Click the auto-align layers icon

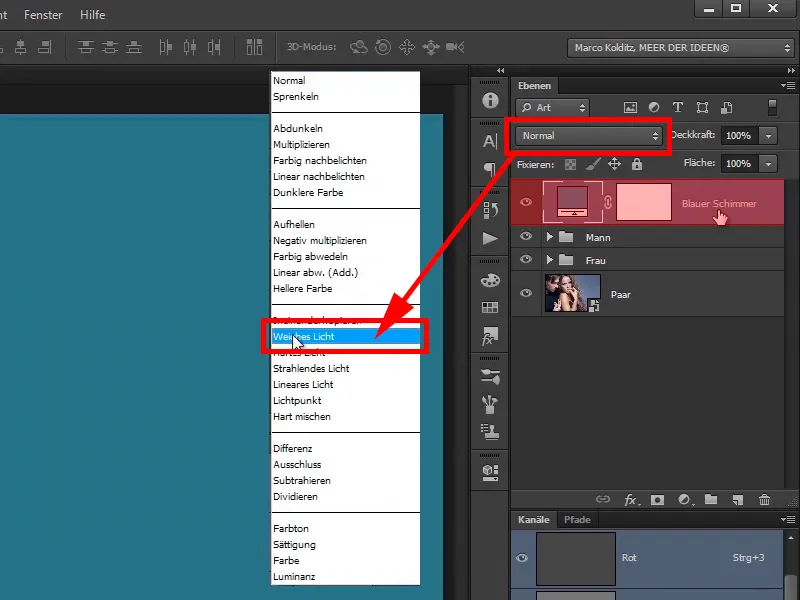(x=254, y=47)
